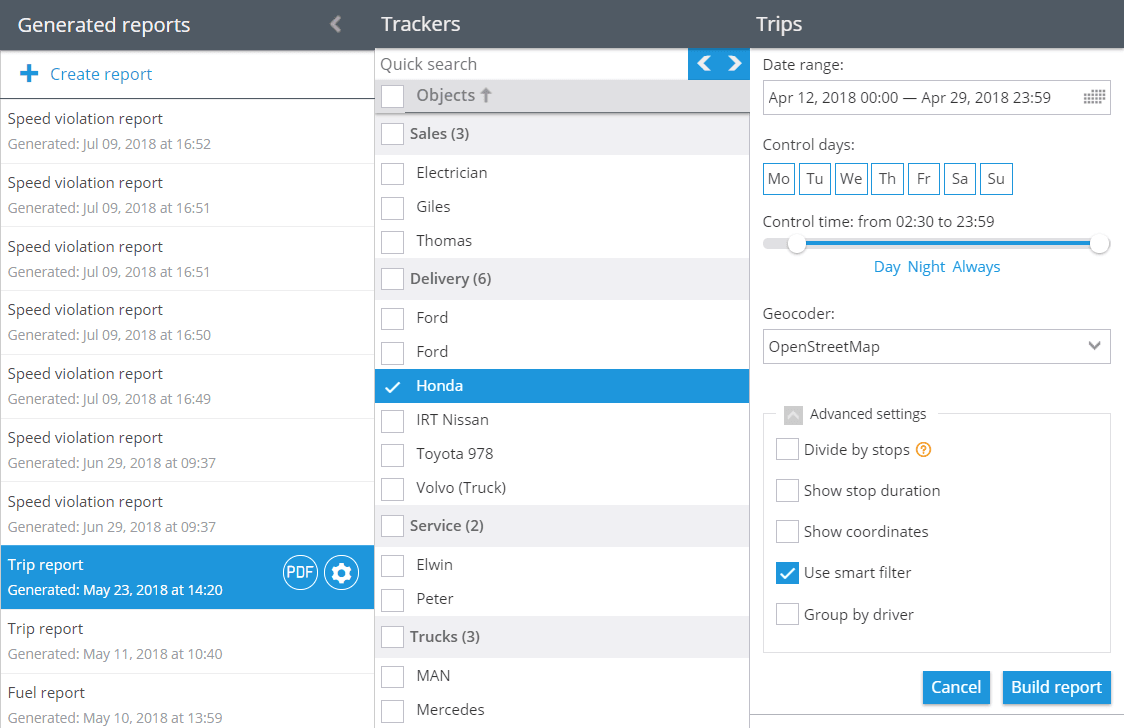Click the next arrow in Trackers search bar

[x=734, y=64]
